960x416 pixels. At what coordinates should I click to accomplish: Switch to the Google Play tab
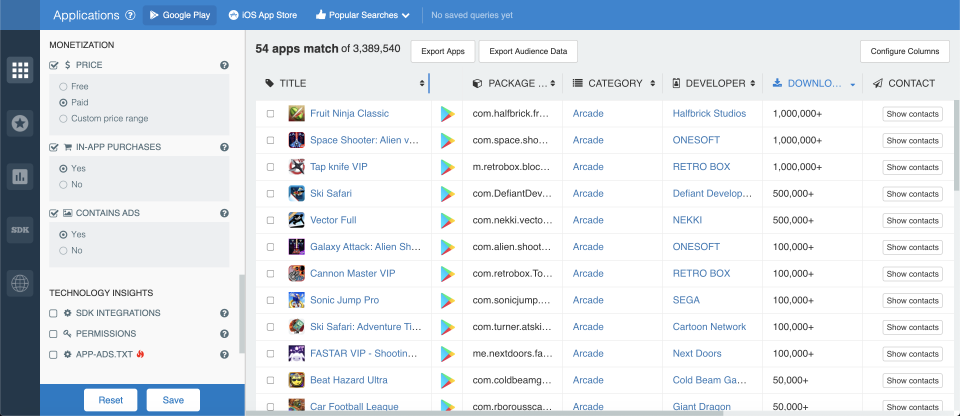point(180,15)
